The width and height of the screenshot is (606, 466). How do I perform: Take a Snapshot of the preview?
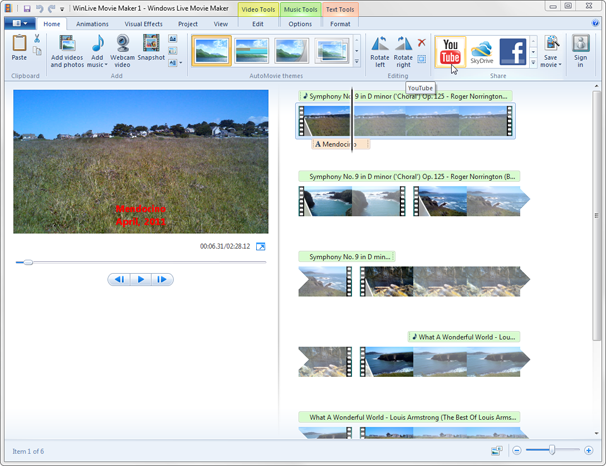[x=151, y=47]
